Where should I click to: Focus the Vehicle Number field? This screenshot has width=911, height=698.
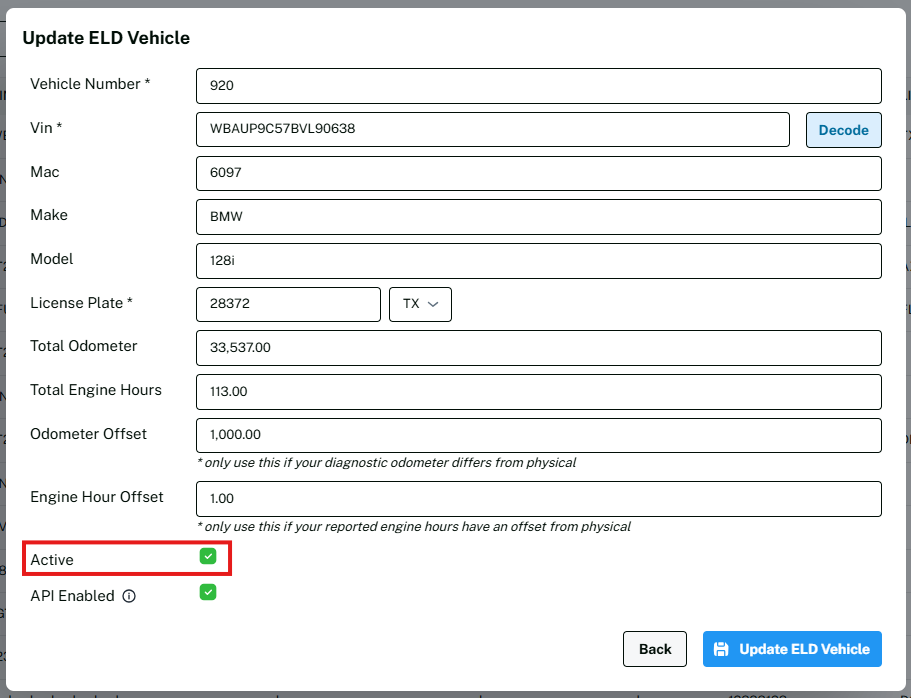click(538, 86)
